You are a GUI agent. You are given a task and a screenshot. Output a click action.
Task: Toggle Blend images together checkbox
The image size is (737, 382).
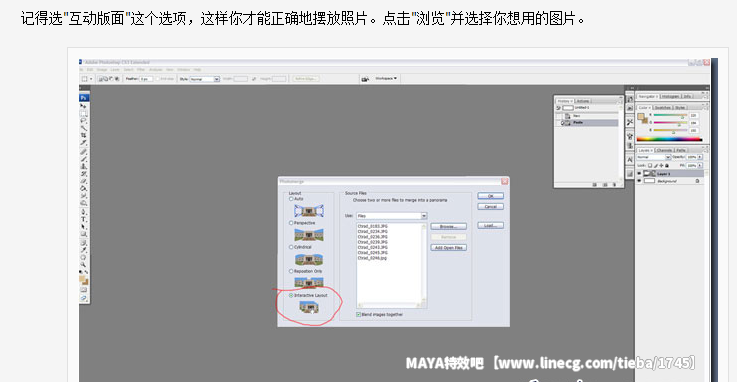click(359, 314)
